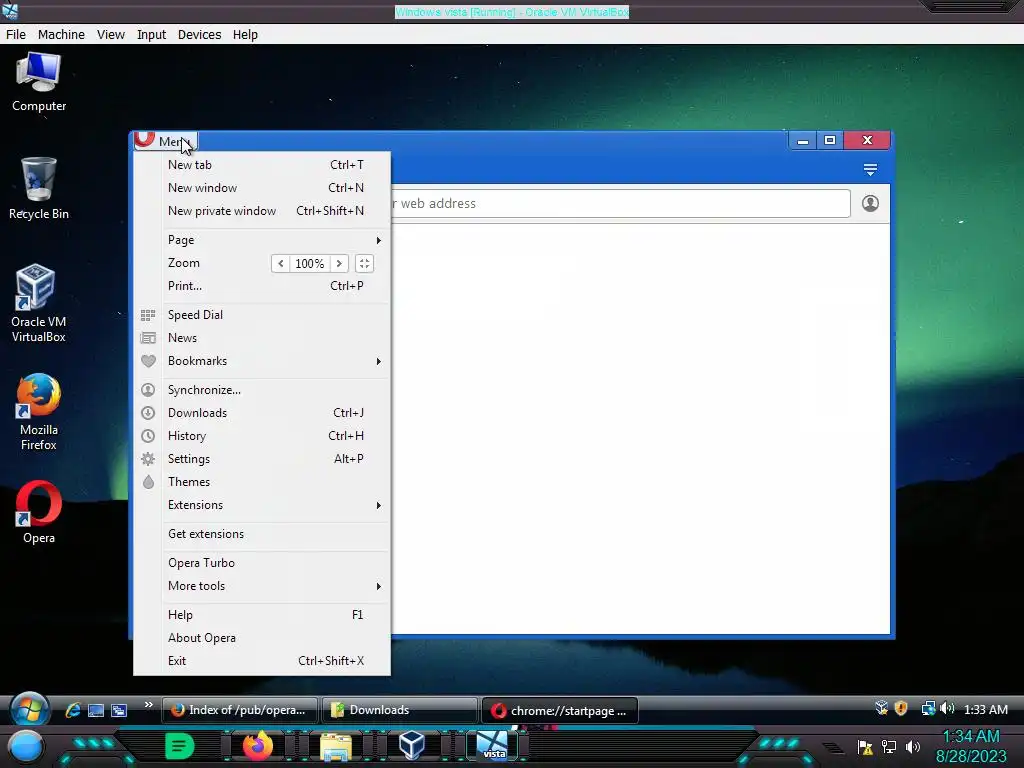Switch to Index of /pub/opera taskbar button
The width and height of the screenshot is (1024, 768).
click(x=240, y=710)
